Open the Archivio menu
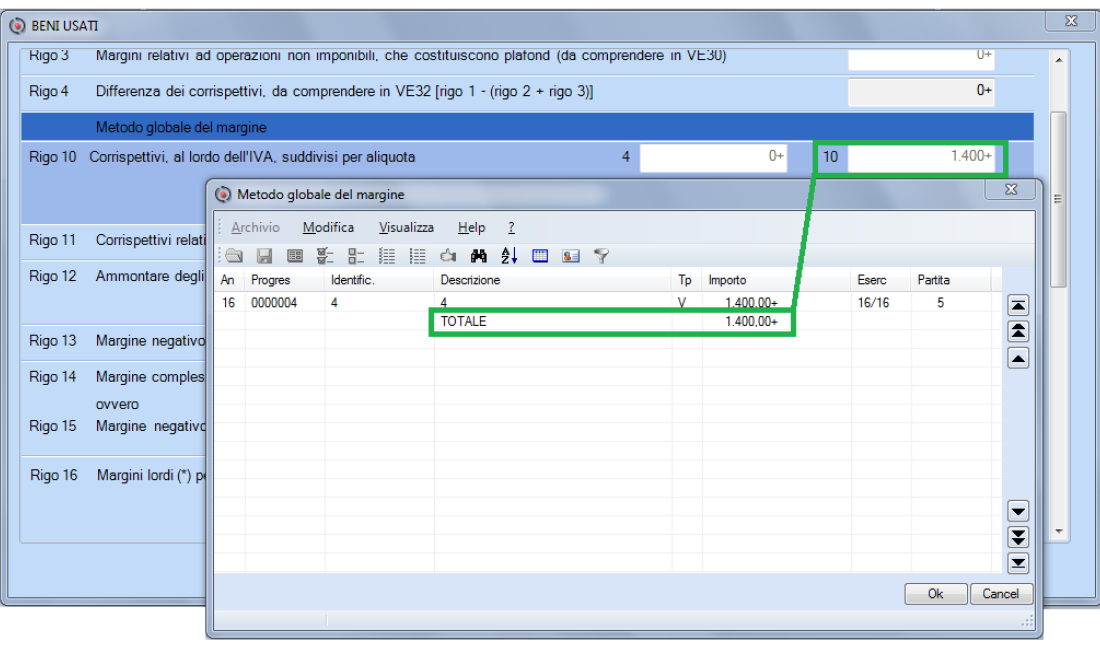This screenshot has width=1100, height=645. [x=255, y=227]
